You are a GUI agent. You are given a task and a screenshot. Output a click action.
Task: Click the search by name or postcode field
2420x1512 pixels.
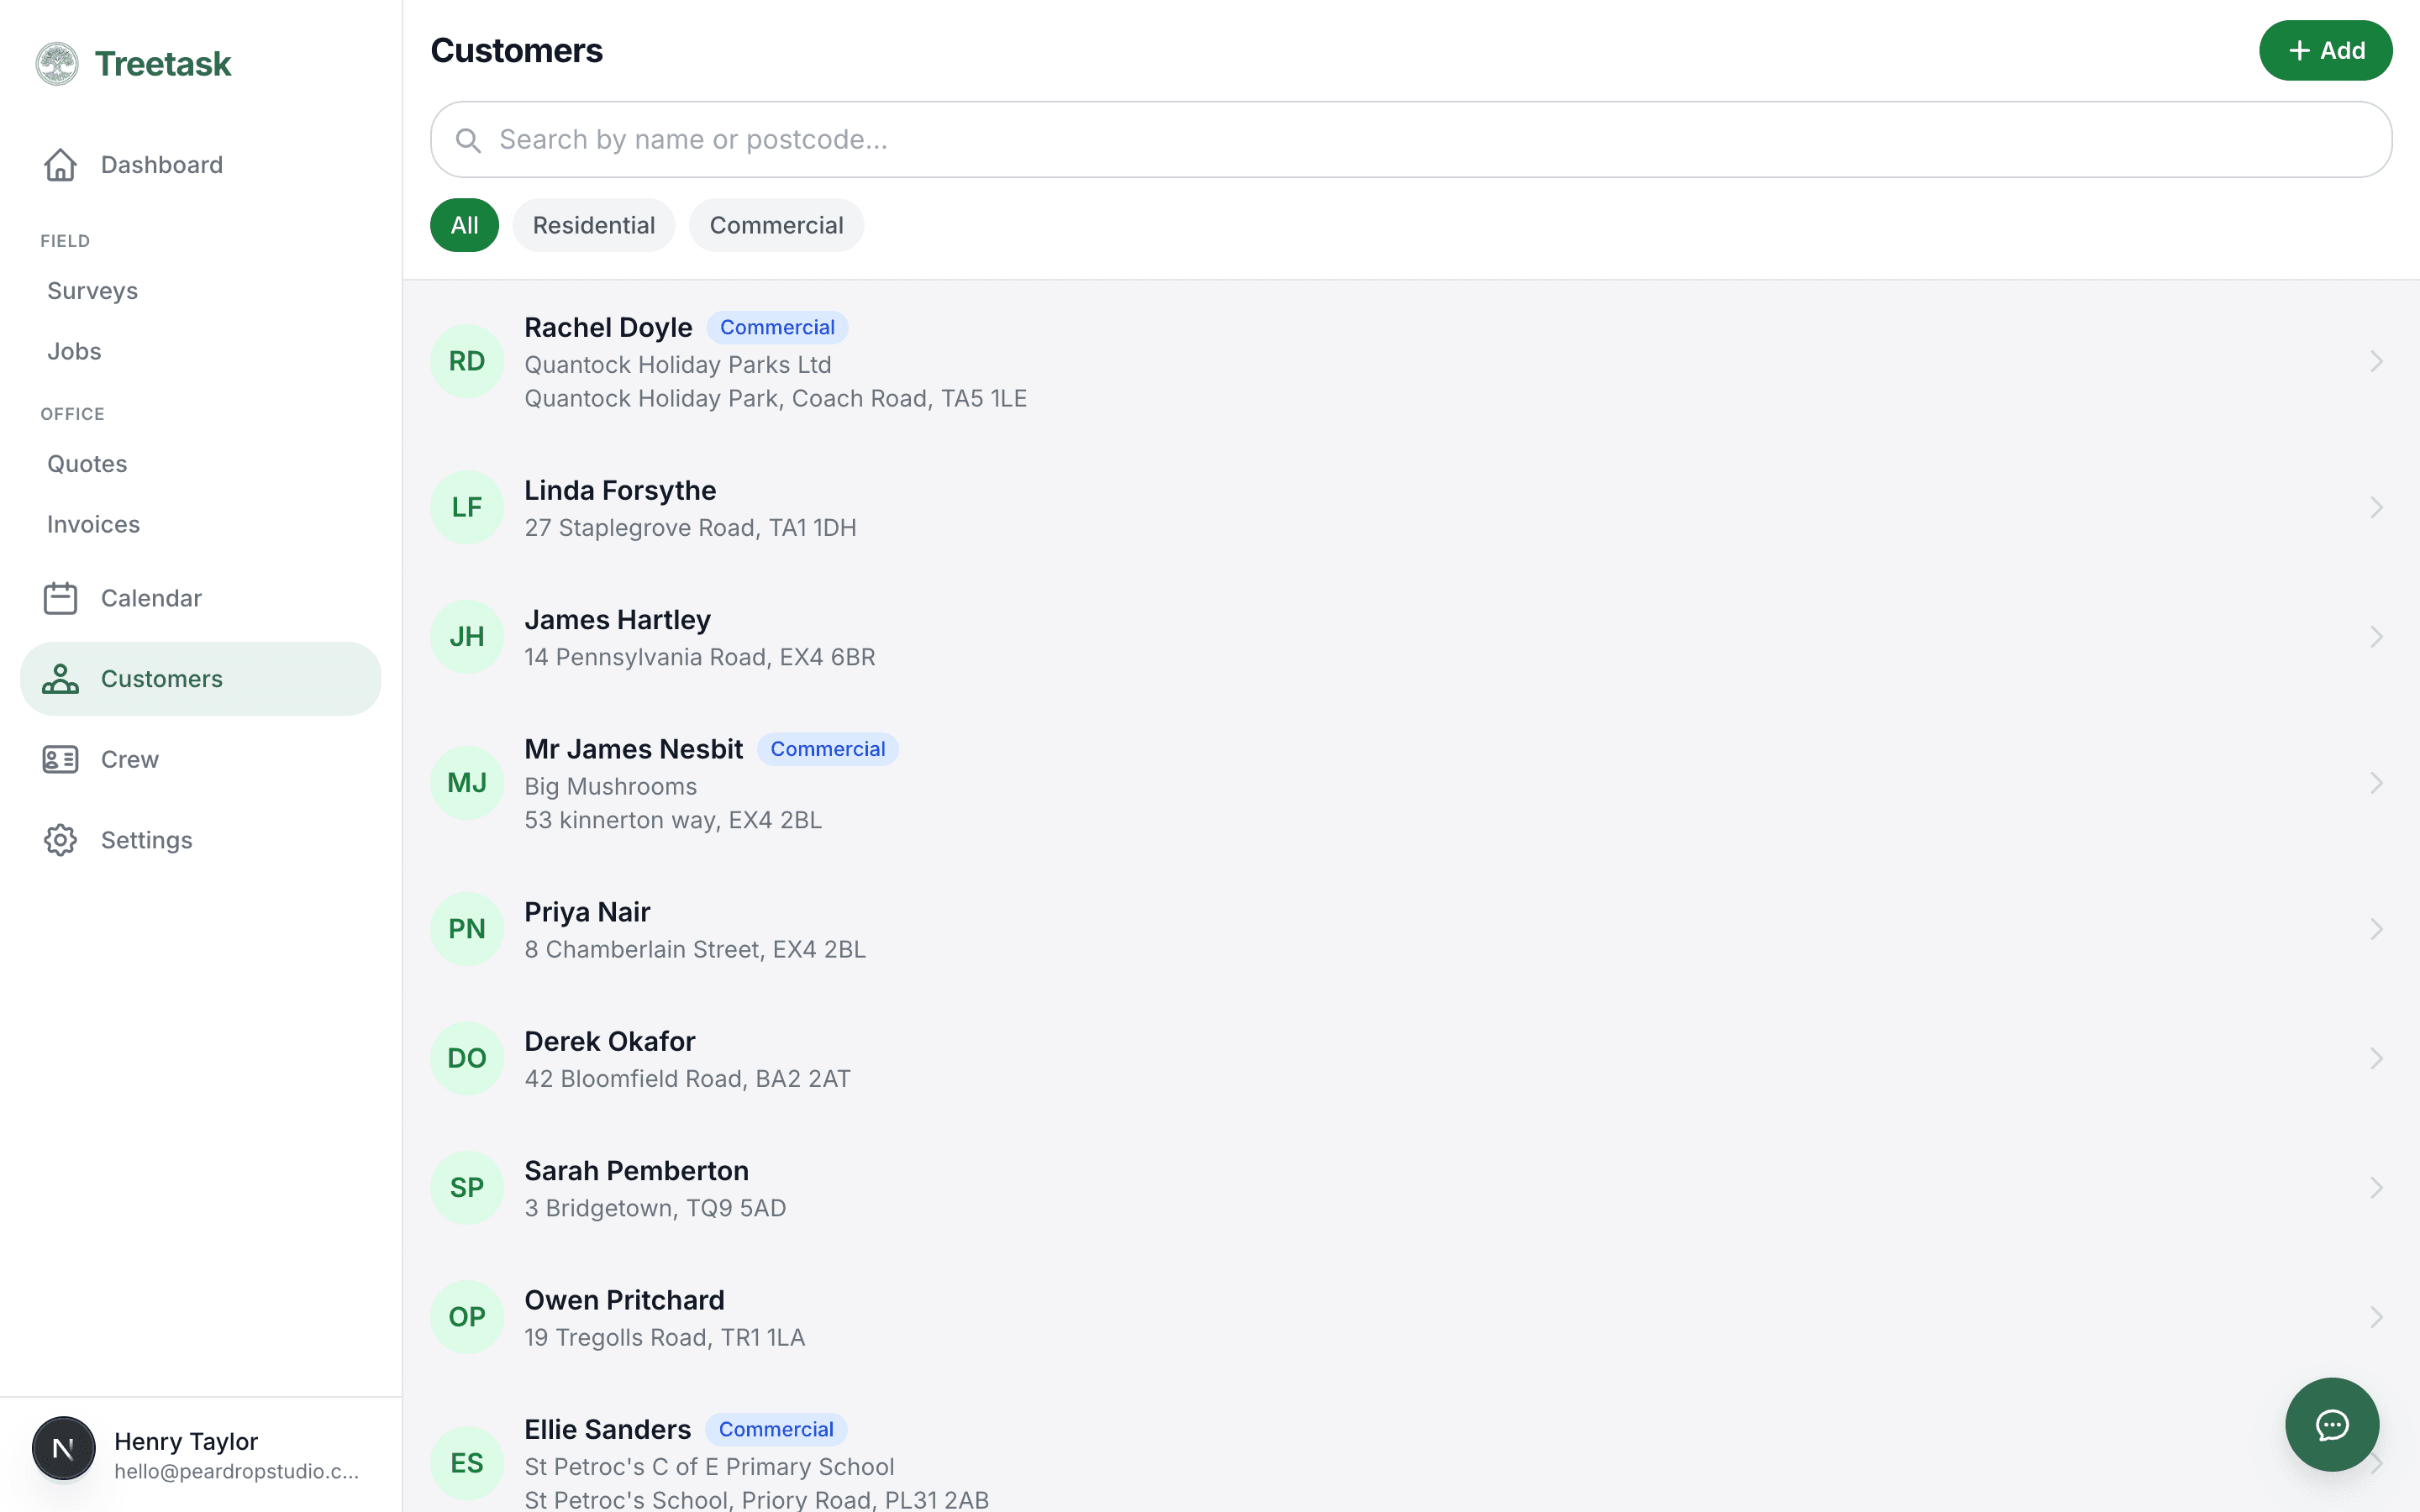(1411, 140)
